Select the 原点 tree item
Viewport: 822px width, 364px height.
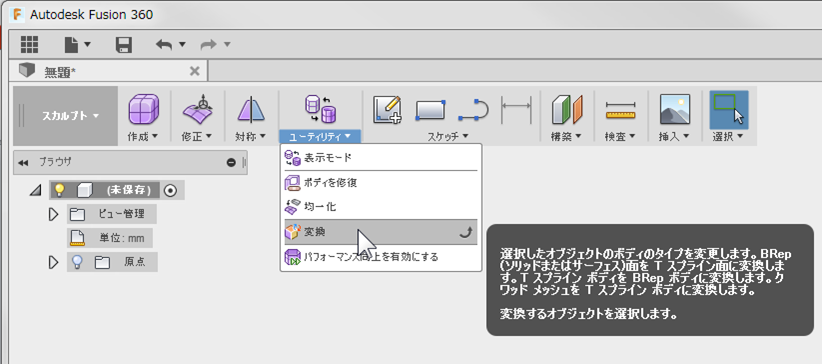112,262
